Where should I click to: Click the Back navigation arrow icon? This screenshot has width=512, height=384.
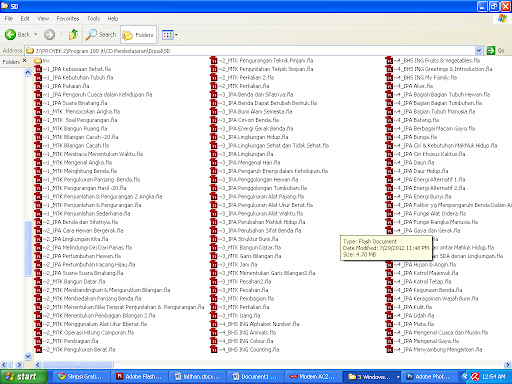(10, 34)
